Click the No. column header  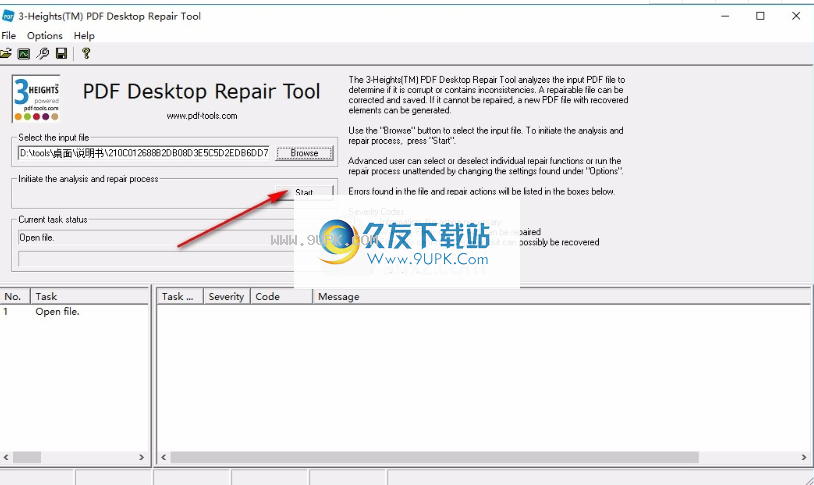tap(15, 297)
